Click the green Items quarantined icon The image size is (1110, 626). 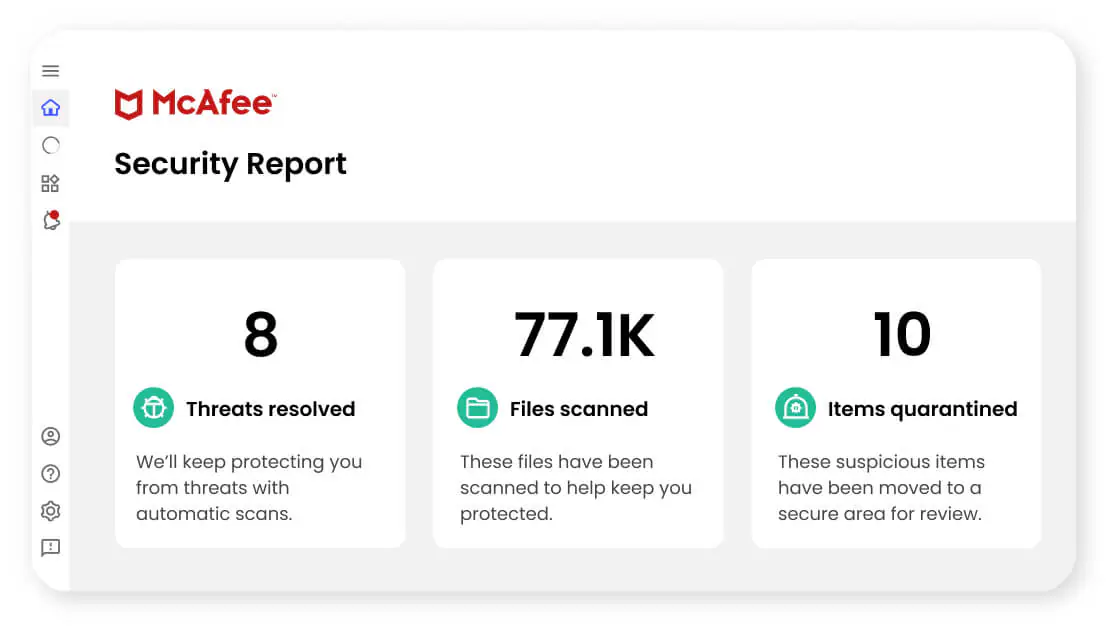[795, 408]
